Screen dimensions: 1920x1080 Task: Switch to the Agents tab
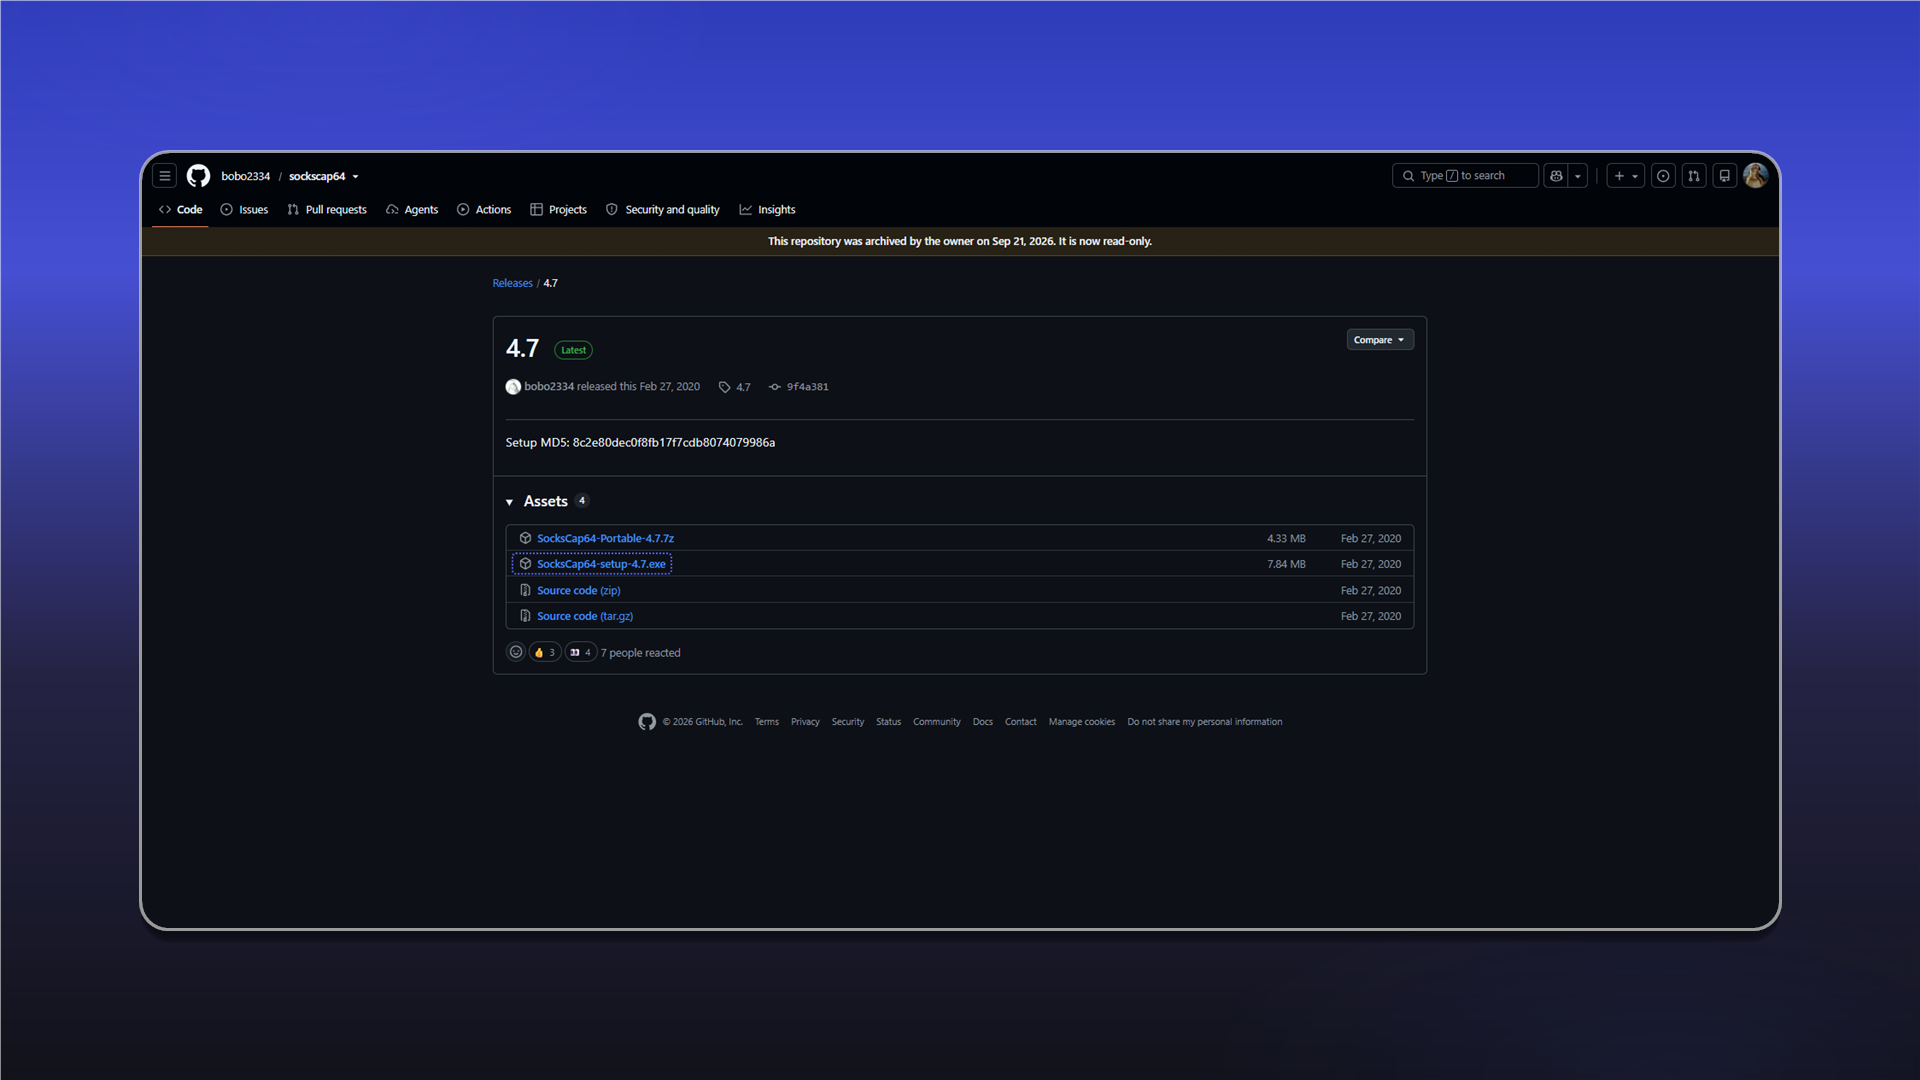pos(412,210)
